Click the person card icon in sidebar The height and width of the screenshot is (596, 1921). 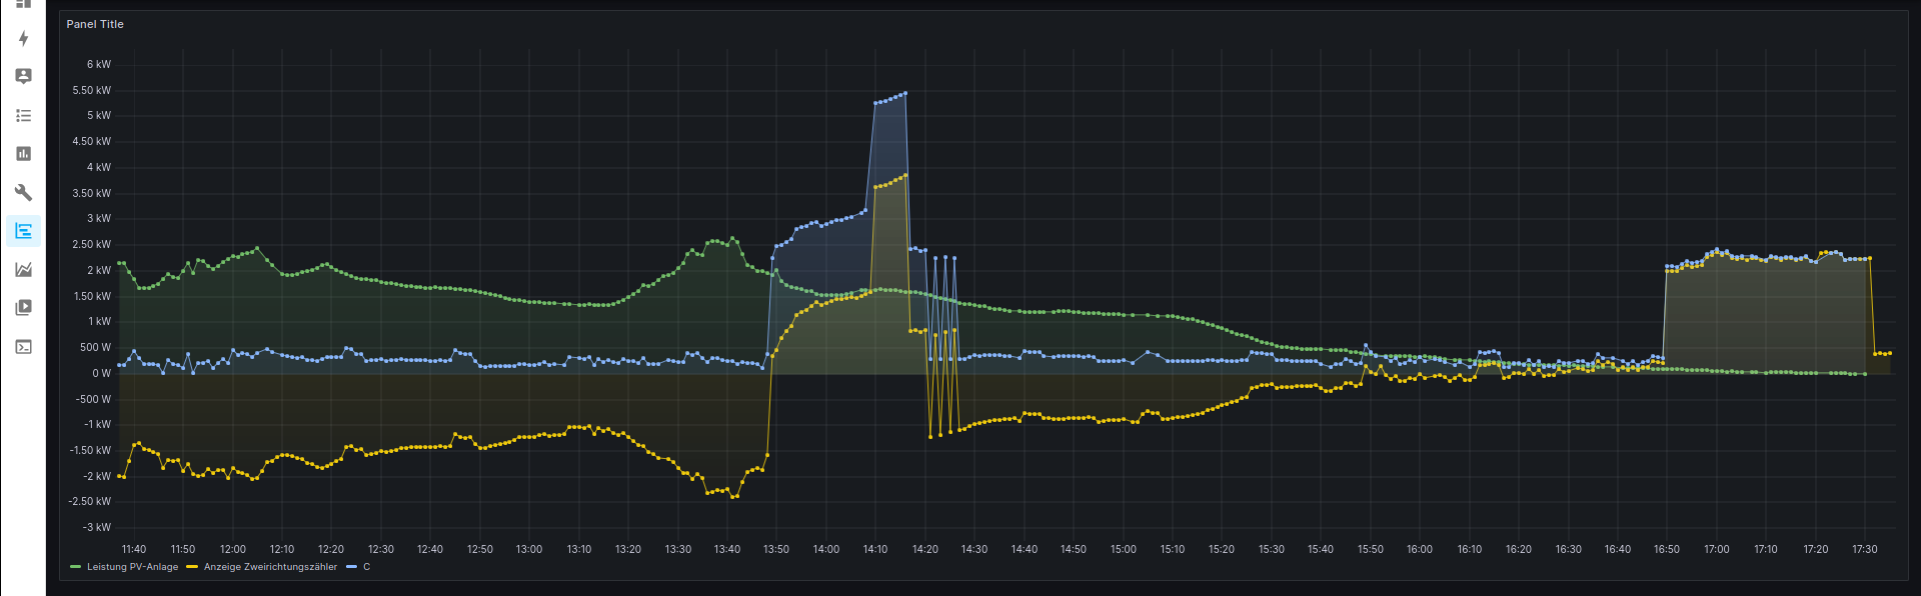tap(23, 77)
